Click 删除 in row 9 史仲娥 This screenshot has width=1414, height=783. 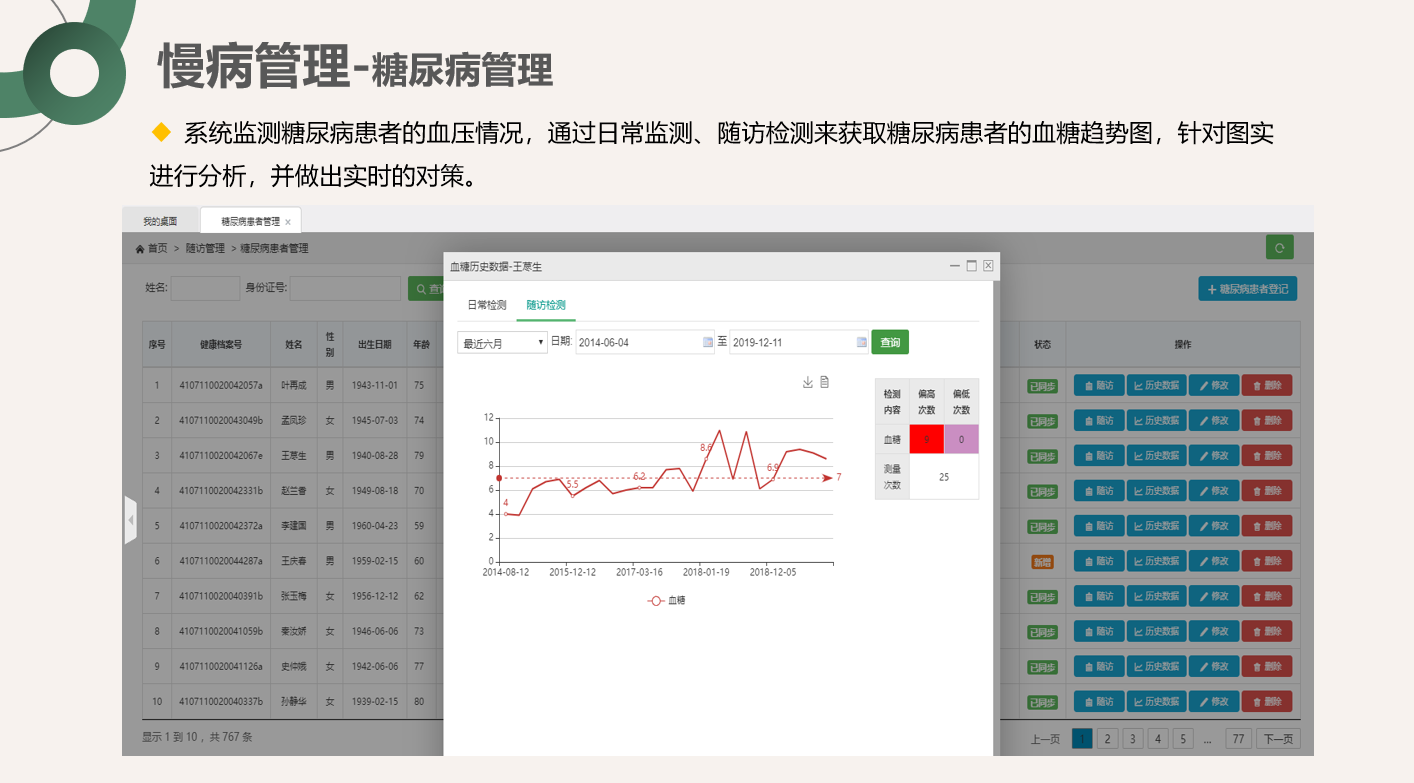[x=1267, y=666]
